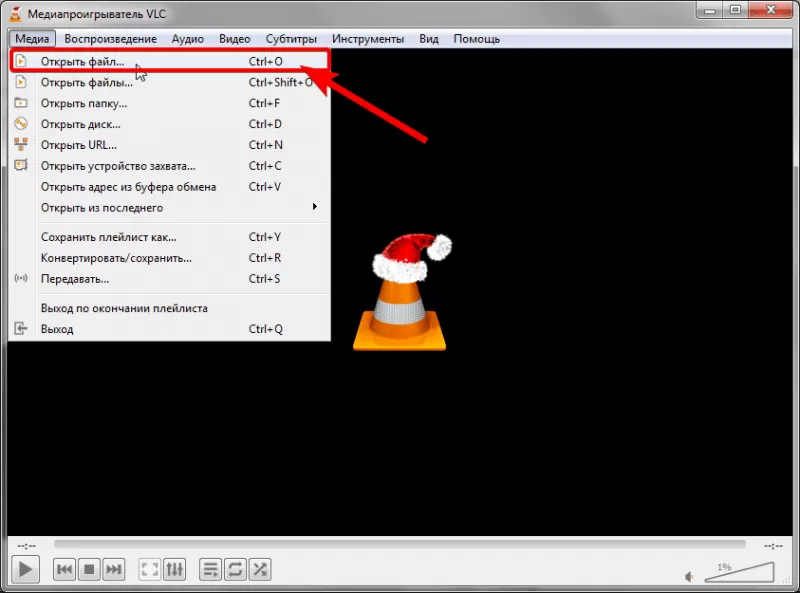Click the open file play icon

[20, 61]
